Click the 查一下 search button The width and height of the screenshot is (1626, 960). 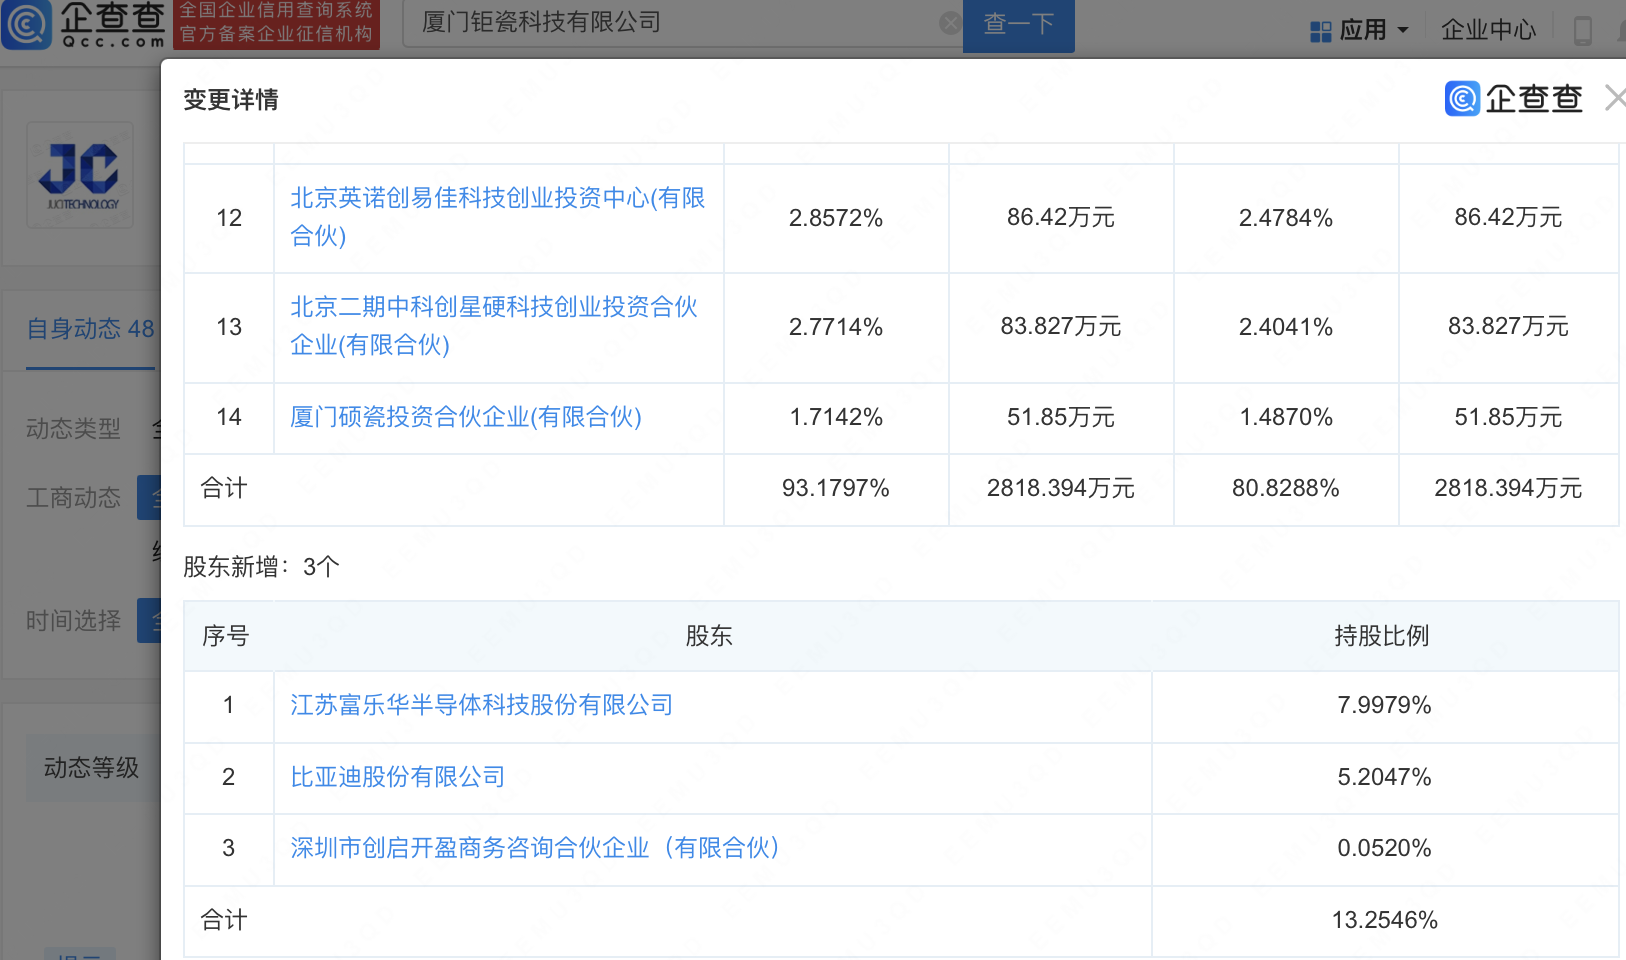pos(1018,24)
